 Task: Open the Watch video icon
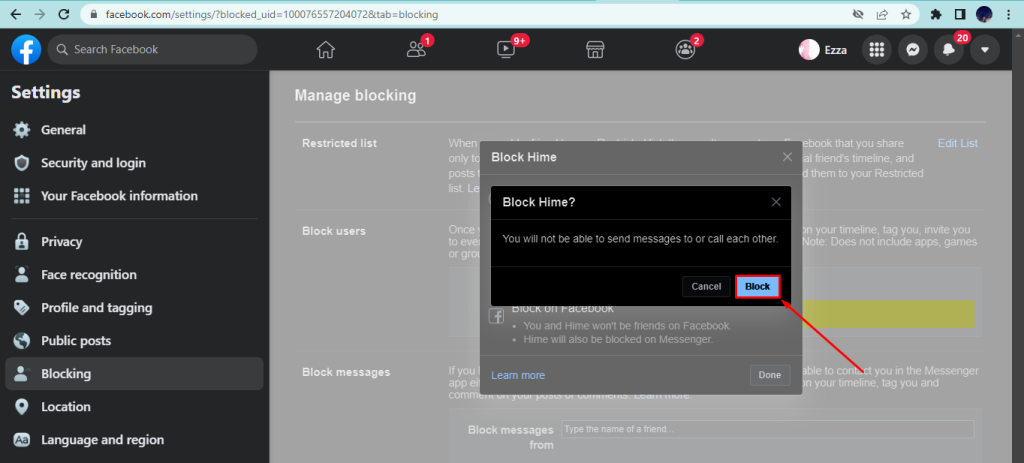[x=505, y=50]
